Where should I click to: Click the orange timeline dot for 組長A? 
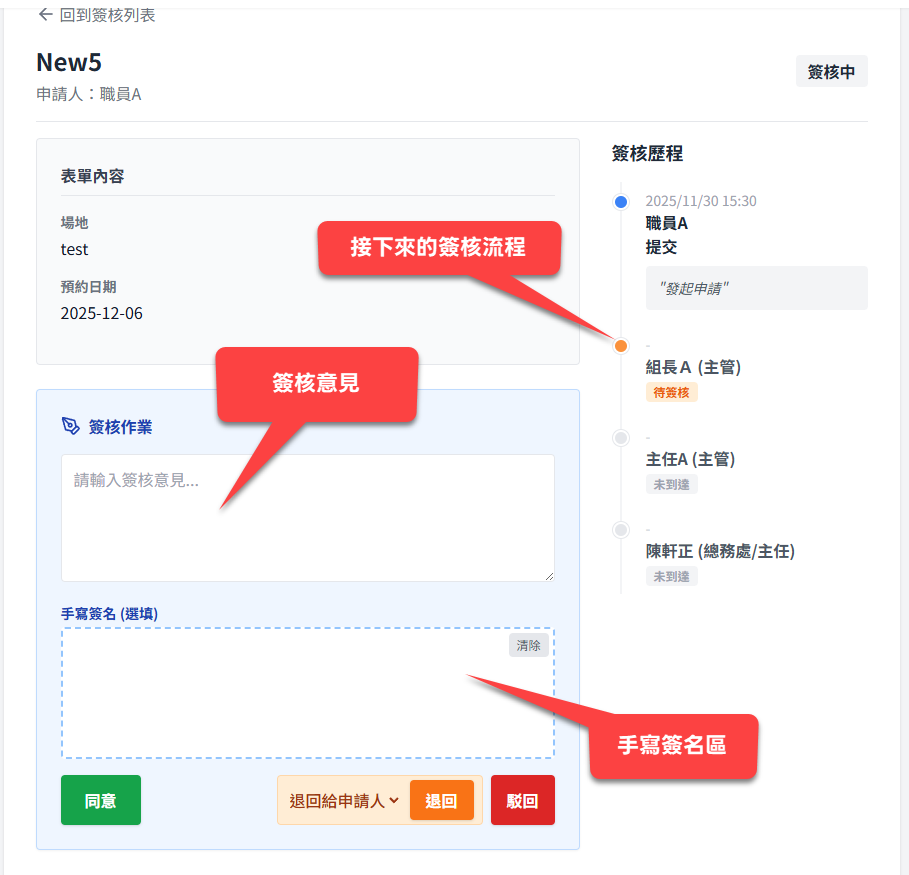pos(621,346)
